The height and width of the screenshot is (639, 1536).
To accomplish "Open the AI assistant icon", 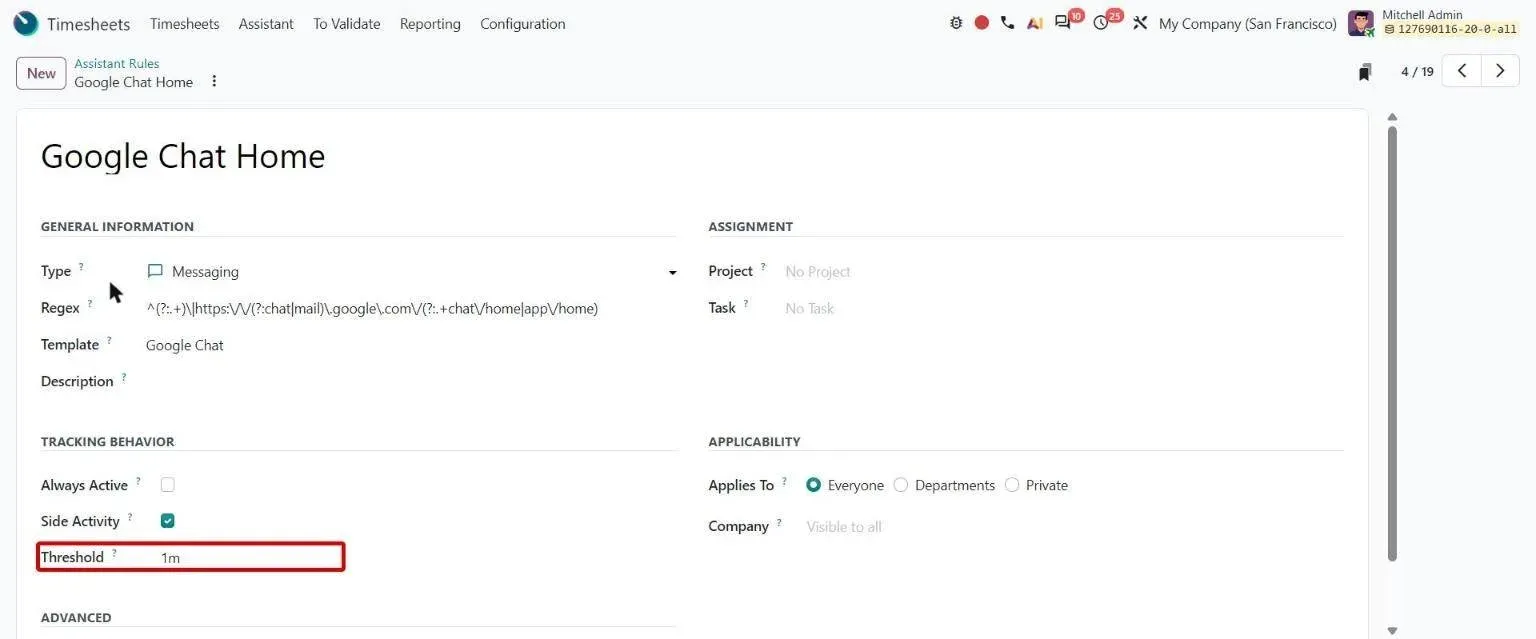I will (1035, 23).
